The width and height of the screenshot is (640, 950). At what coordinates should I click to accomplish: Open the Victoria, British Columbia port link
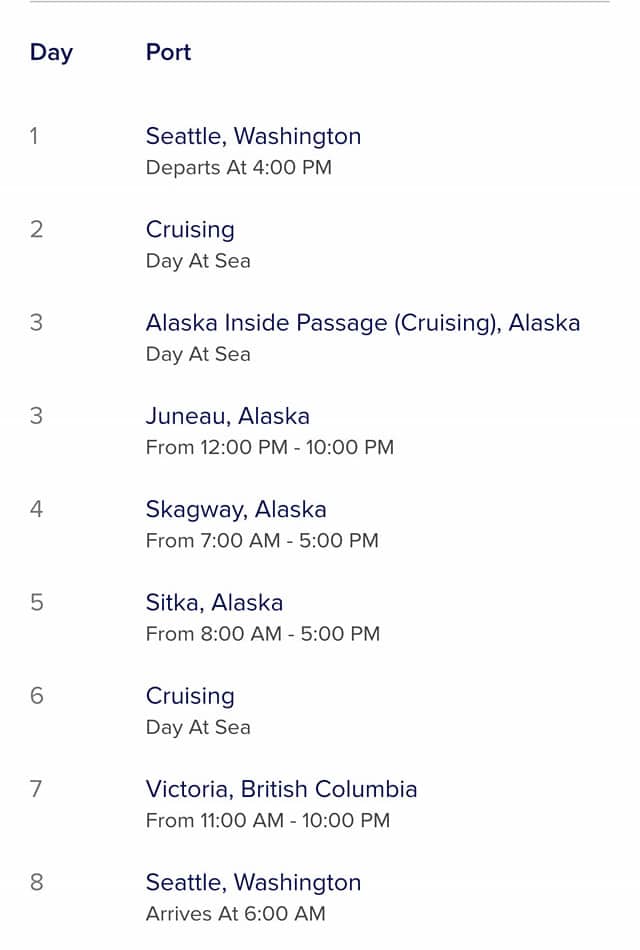pyautogui.click(x=282, y=789)
